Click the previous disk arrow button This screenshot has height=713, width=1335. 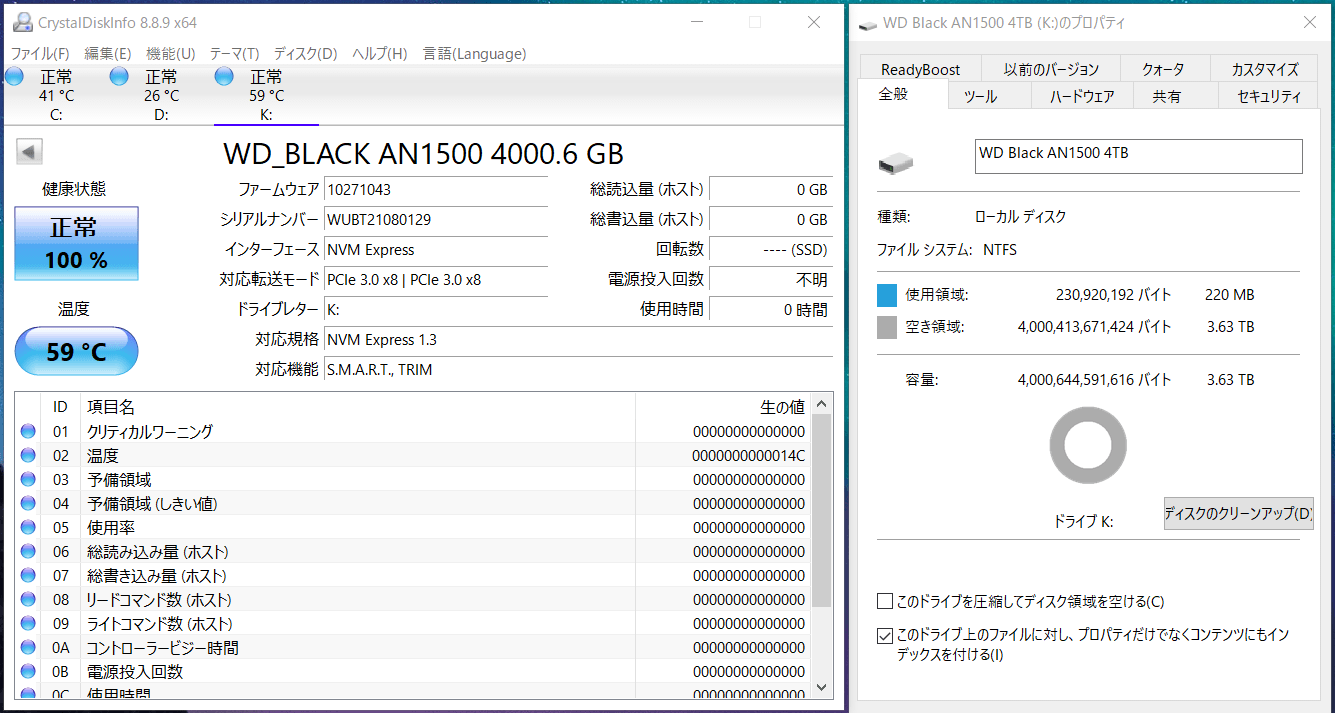[x=29, y=152]
